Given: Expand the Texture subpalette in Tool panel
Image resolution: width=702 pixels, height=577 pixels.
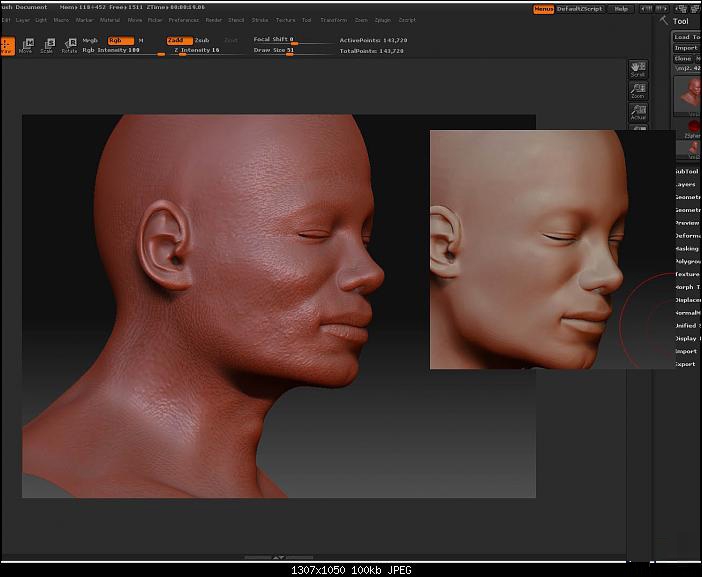Looking at the screenshot, I should (687, 274).
